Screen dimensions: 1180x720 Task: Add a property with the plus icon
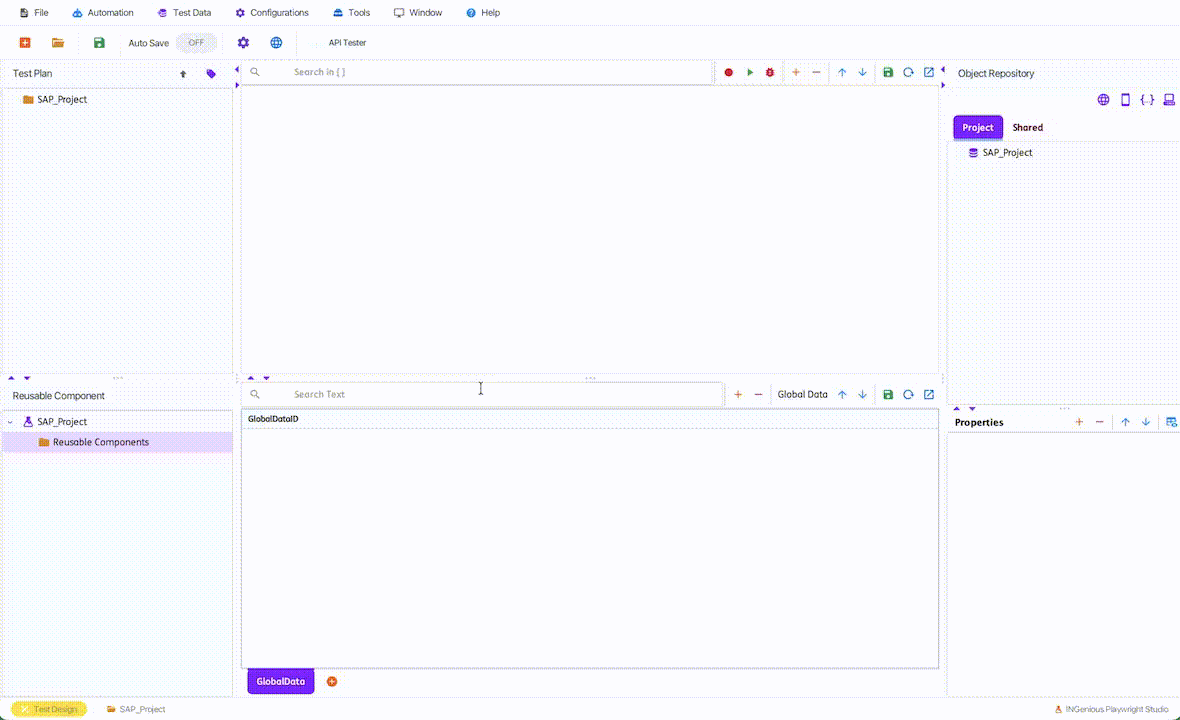(1079, 422)
